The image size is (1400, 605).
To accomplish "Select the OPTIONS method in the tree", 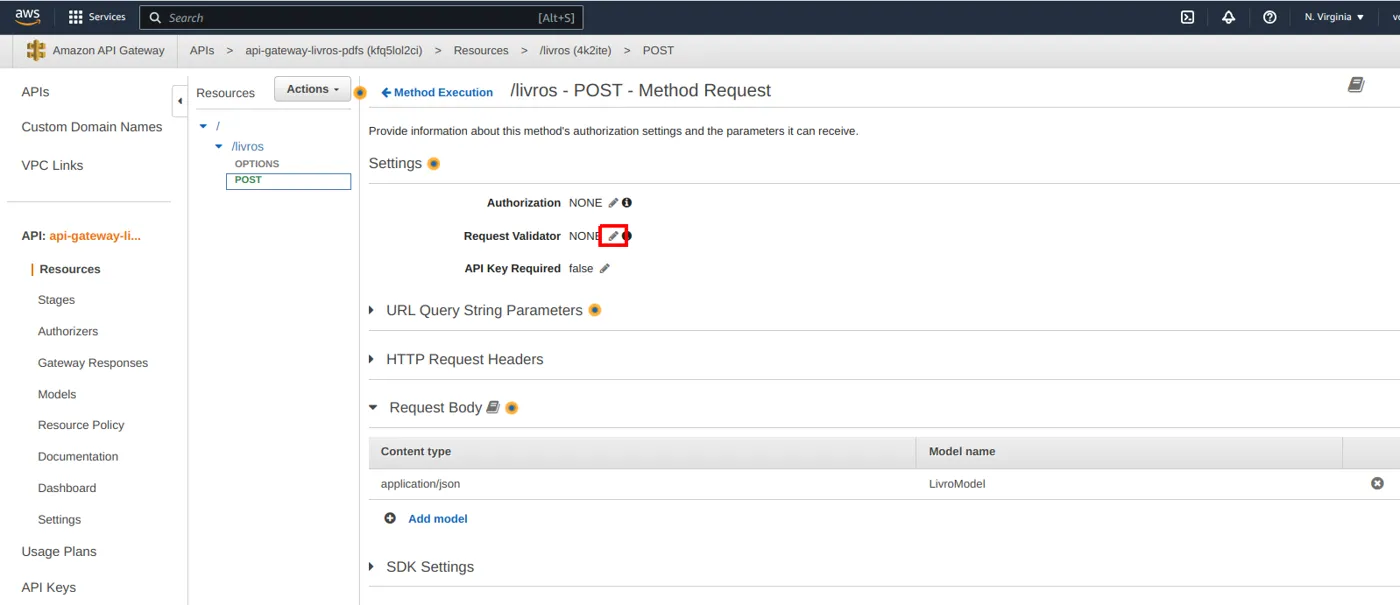I will [257, 164].
